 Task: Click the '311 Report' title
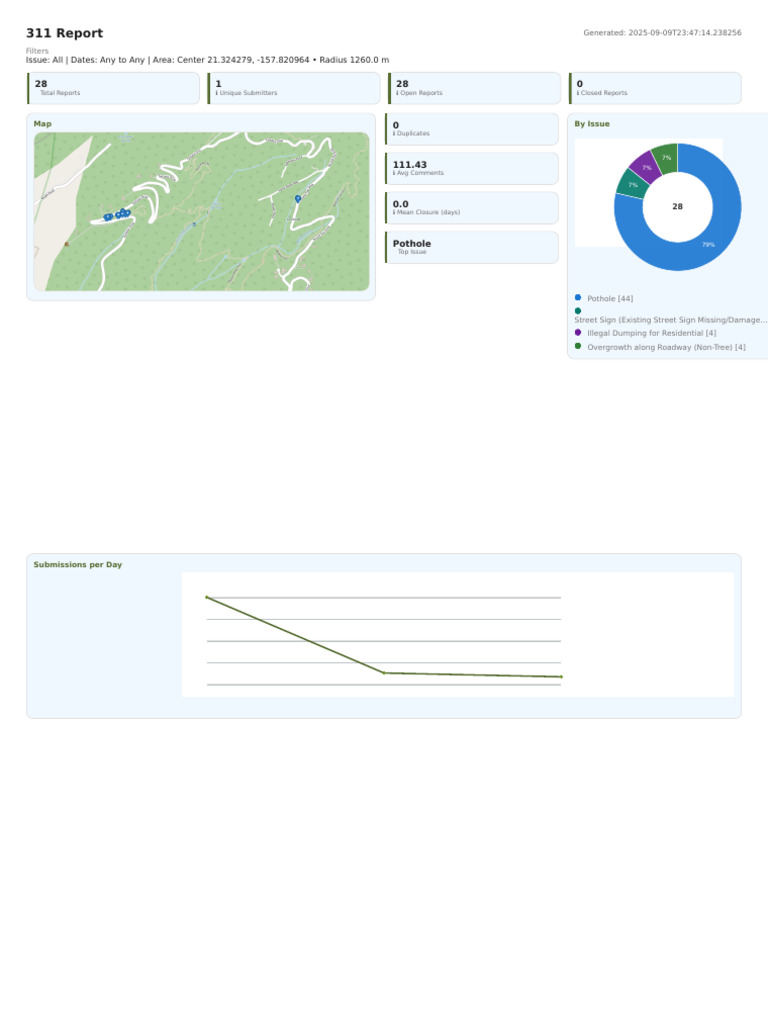coord(65,33)
